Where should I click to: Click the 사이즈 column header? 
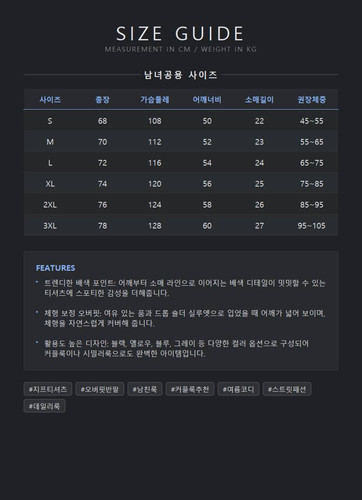point(50,99)
